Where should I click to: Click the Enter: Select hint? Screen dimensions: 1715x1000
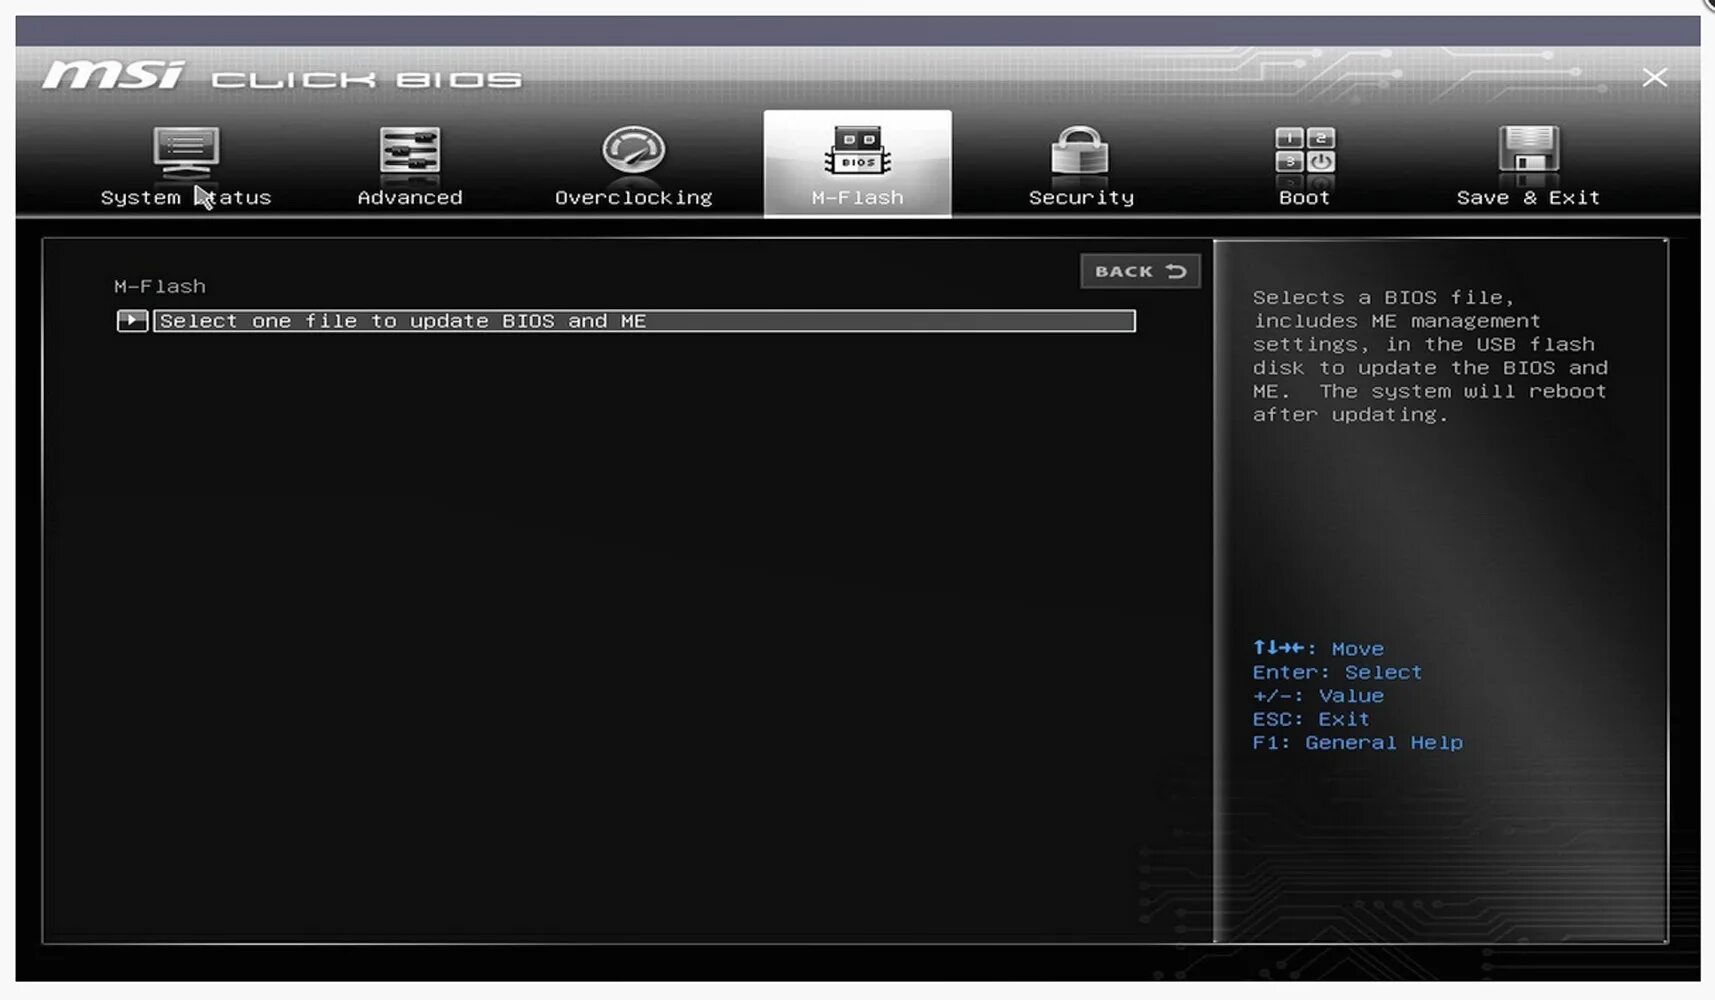coord(1337,672)
